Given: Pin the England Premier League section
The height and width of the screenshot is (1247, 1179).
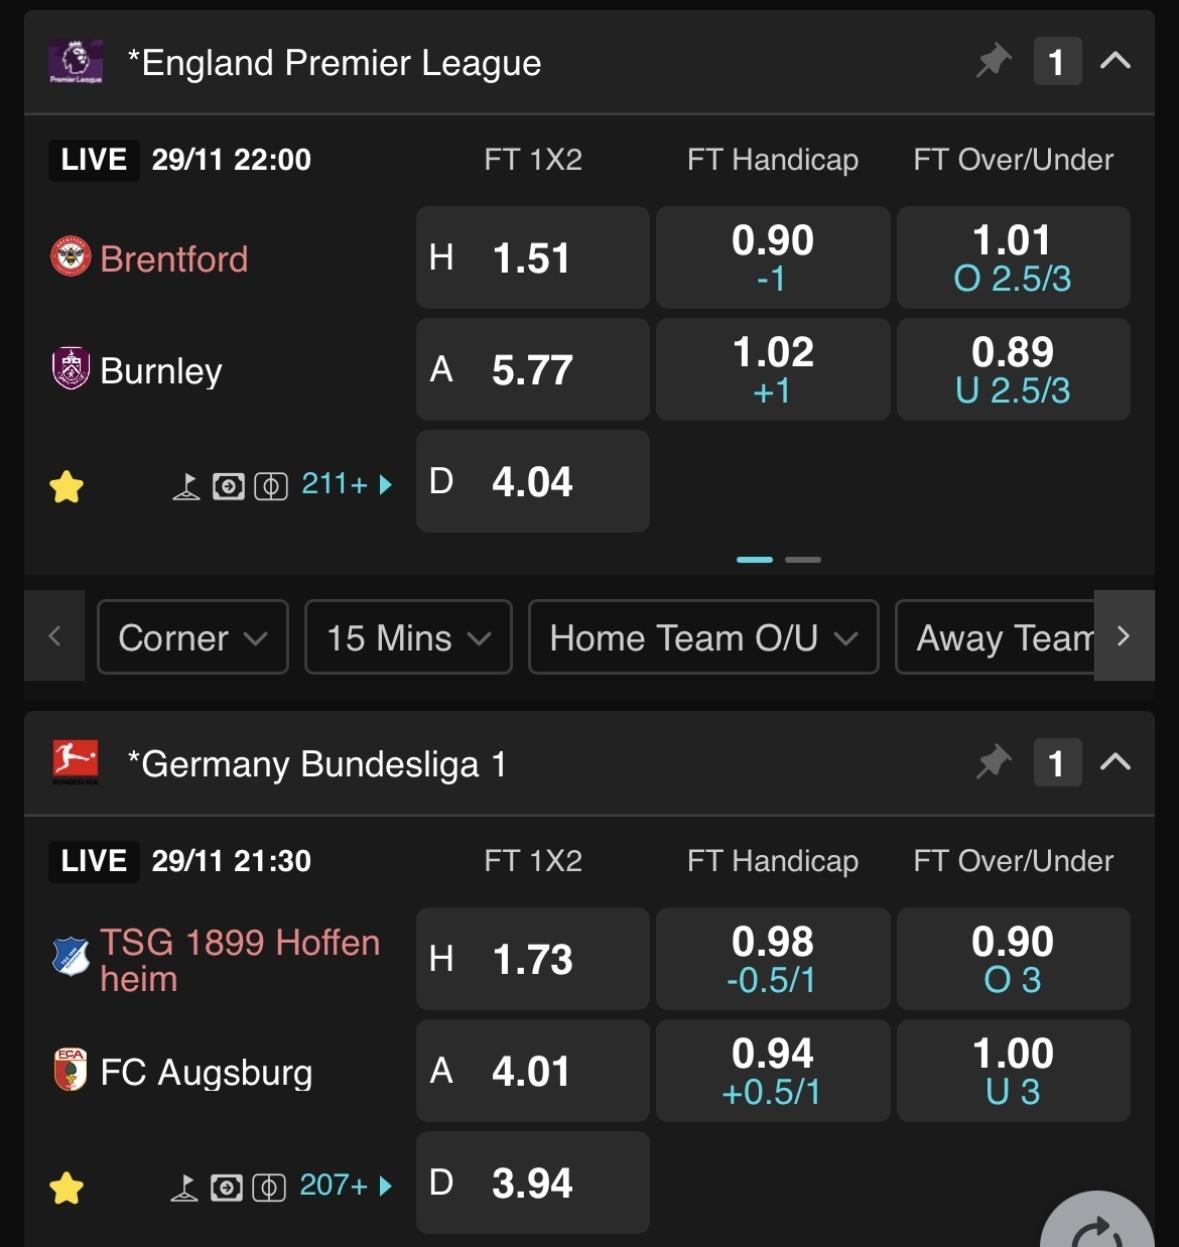Looking at the screenshot, I should click(x=993, y=62).
